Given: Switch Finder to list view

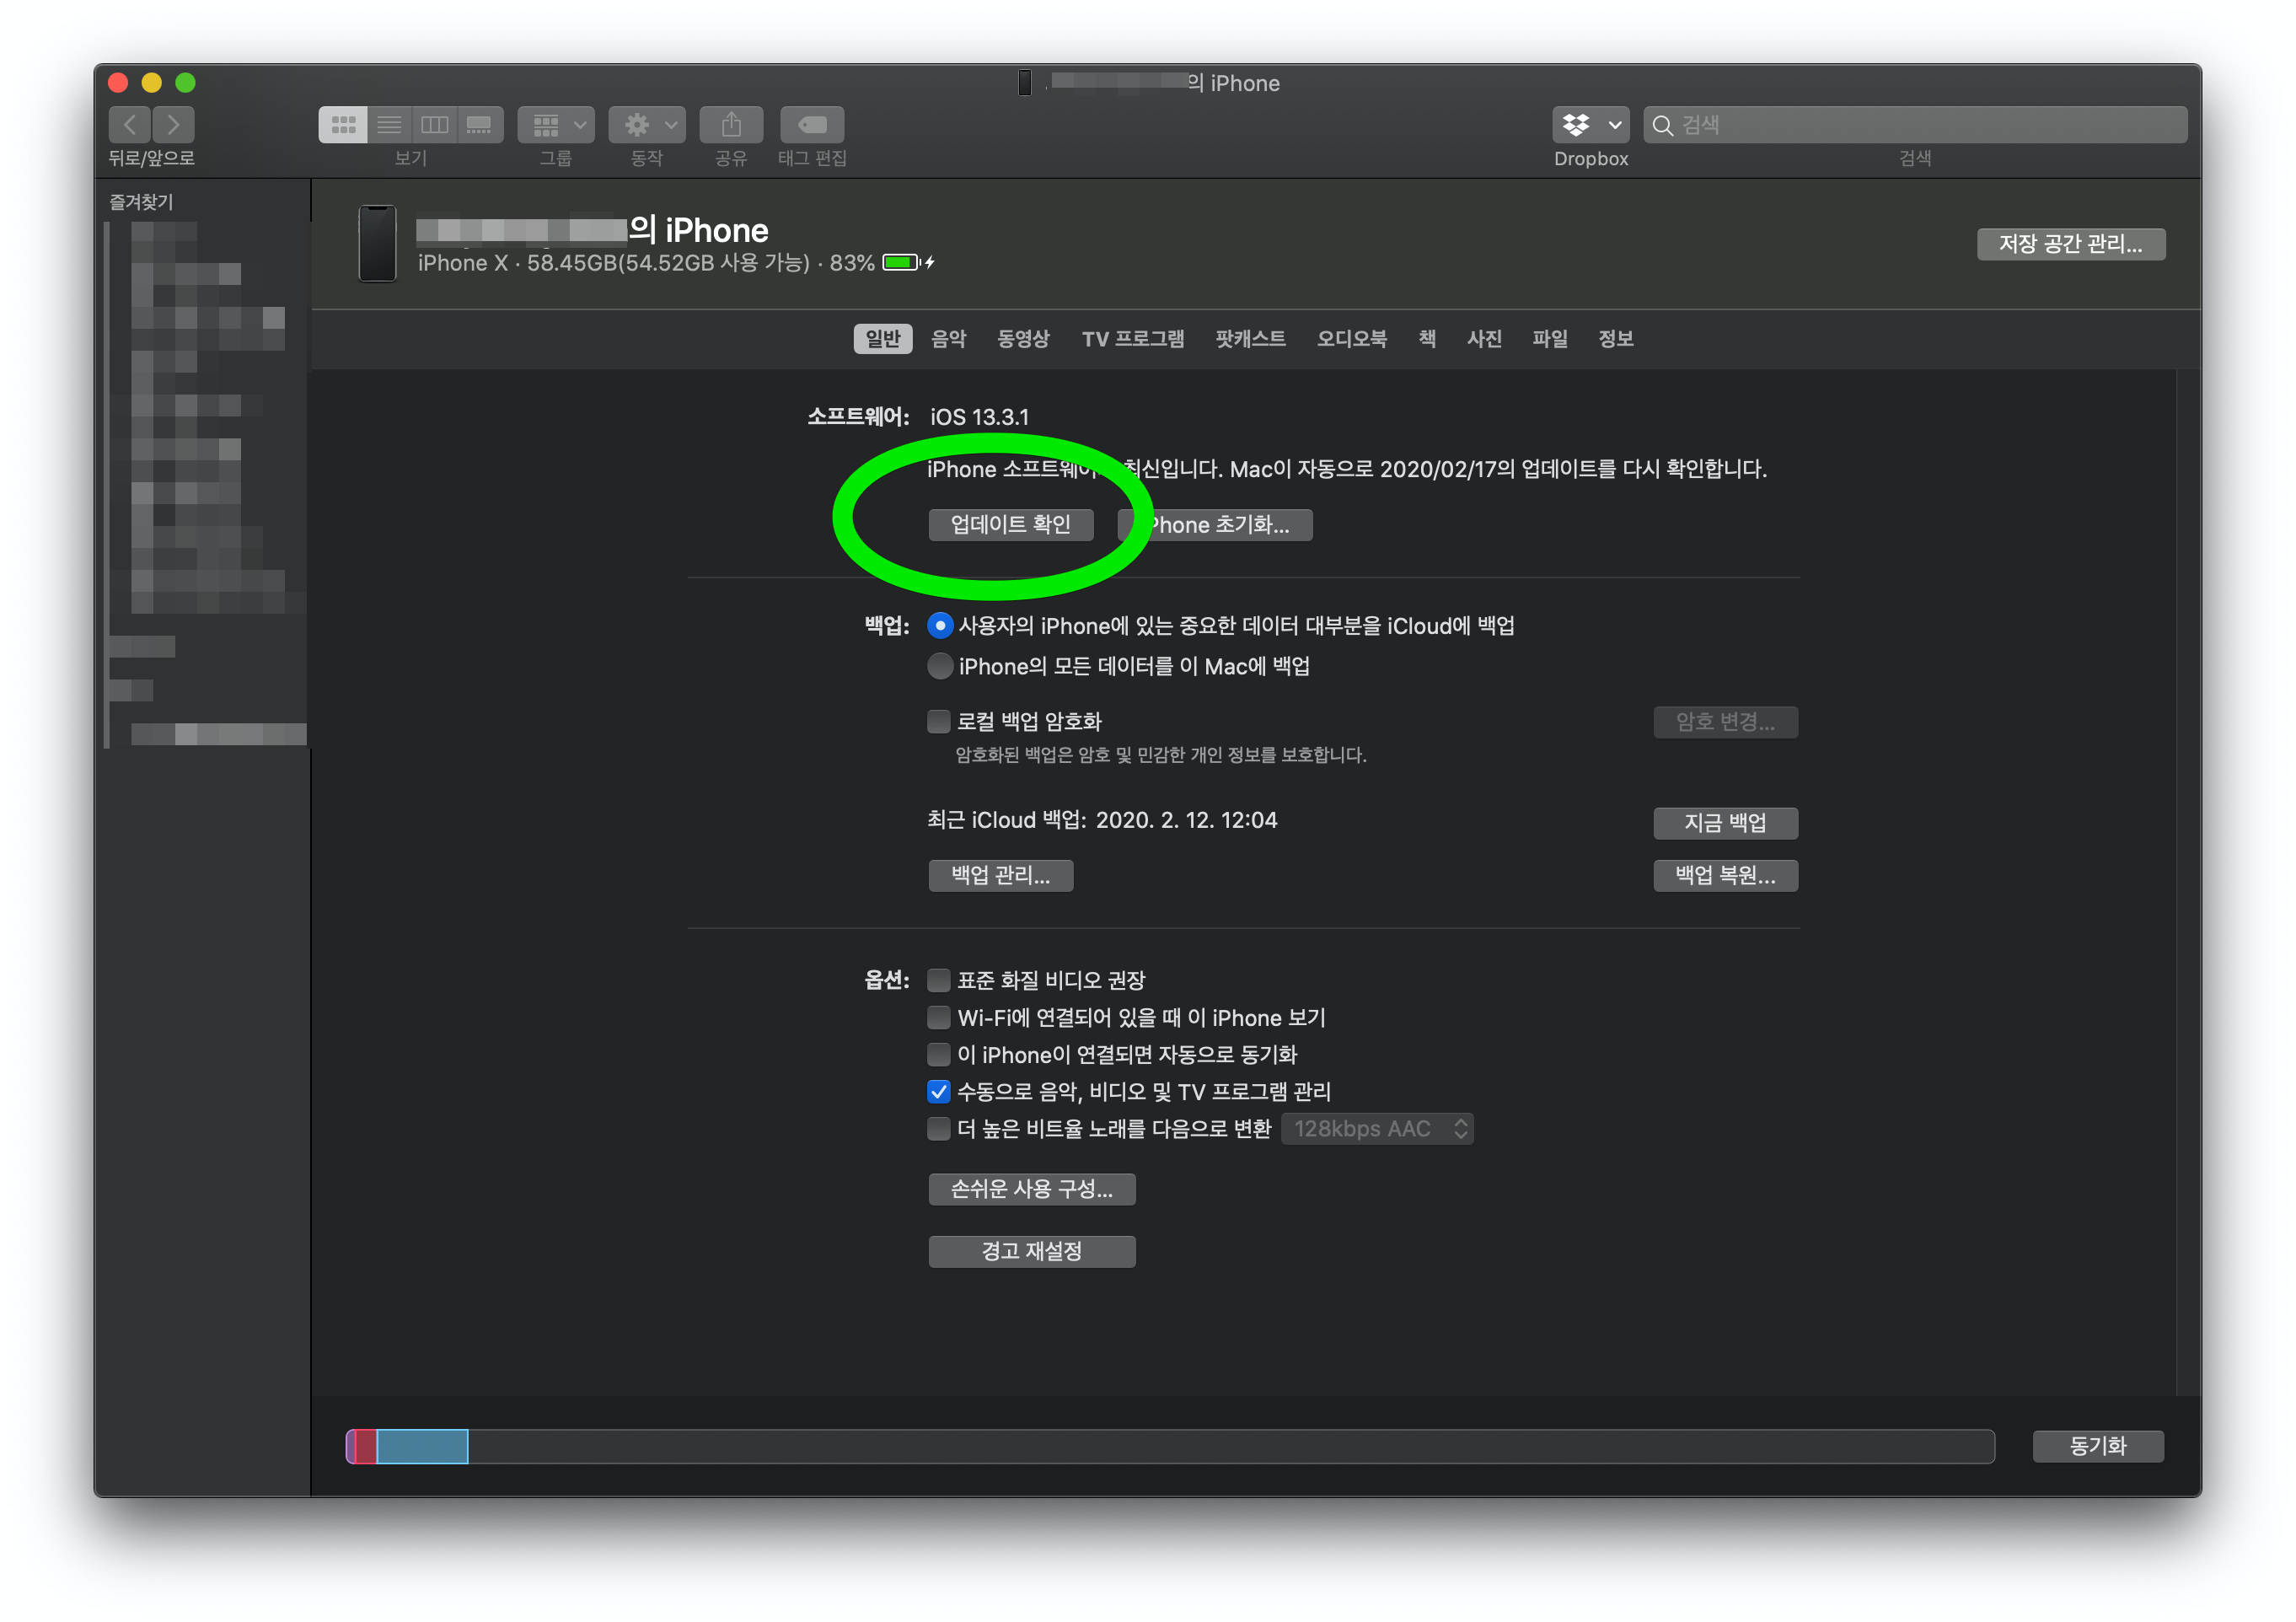Looking at the screenshot, I should click(389, 125).
